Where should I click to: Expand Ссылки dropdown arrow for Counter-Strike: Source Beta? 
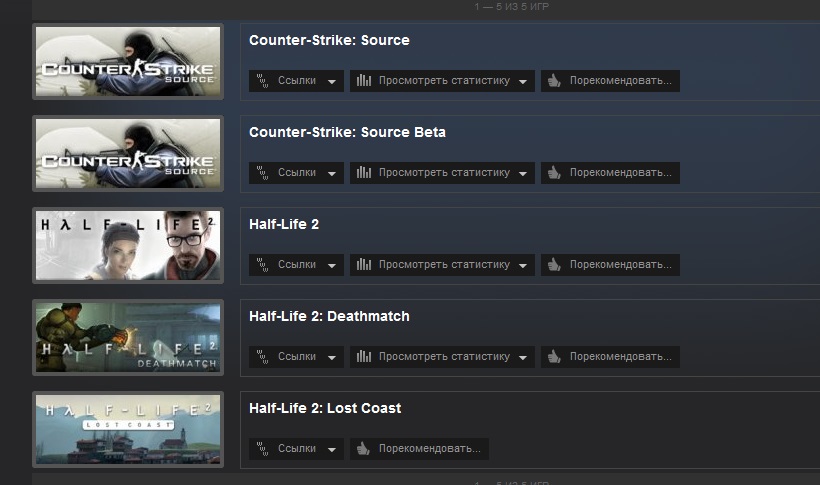(x=332, y=174)
